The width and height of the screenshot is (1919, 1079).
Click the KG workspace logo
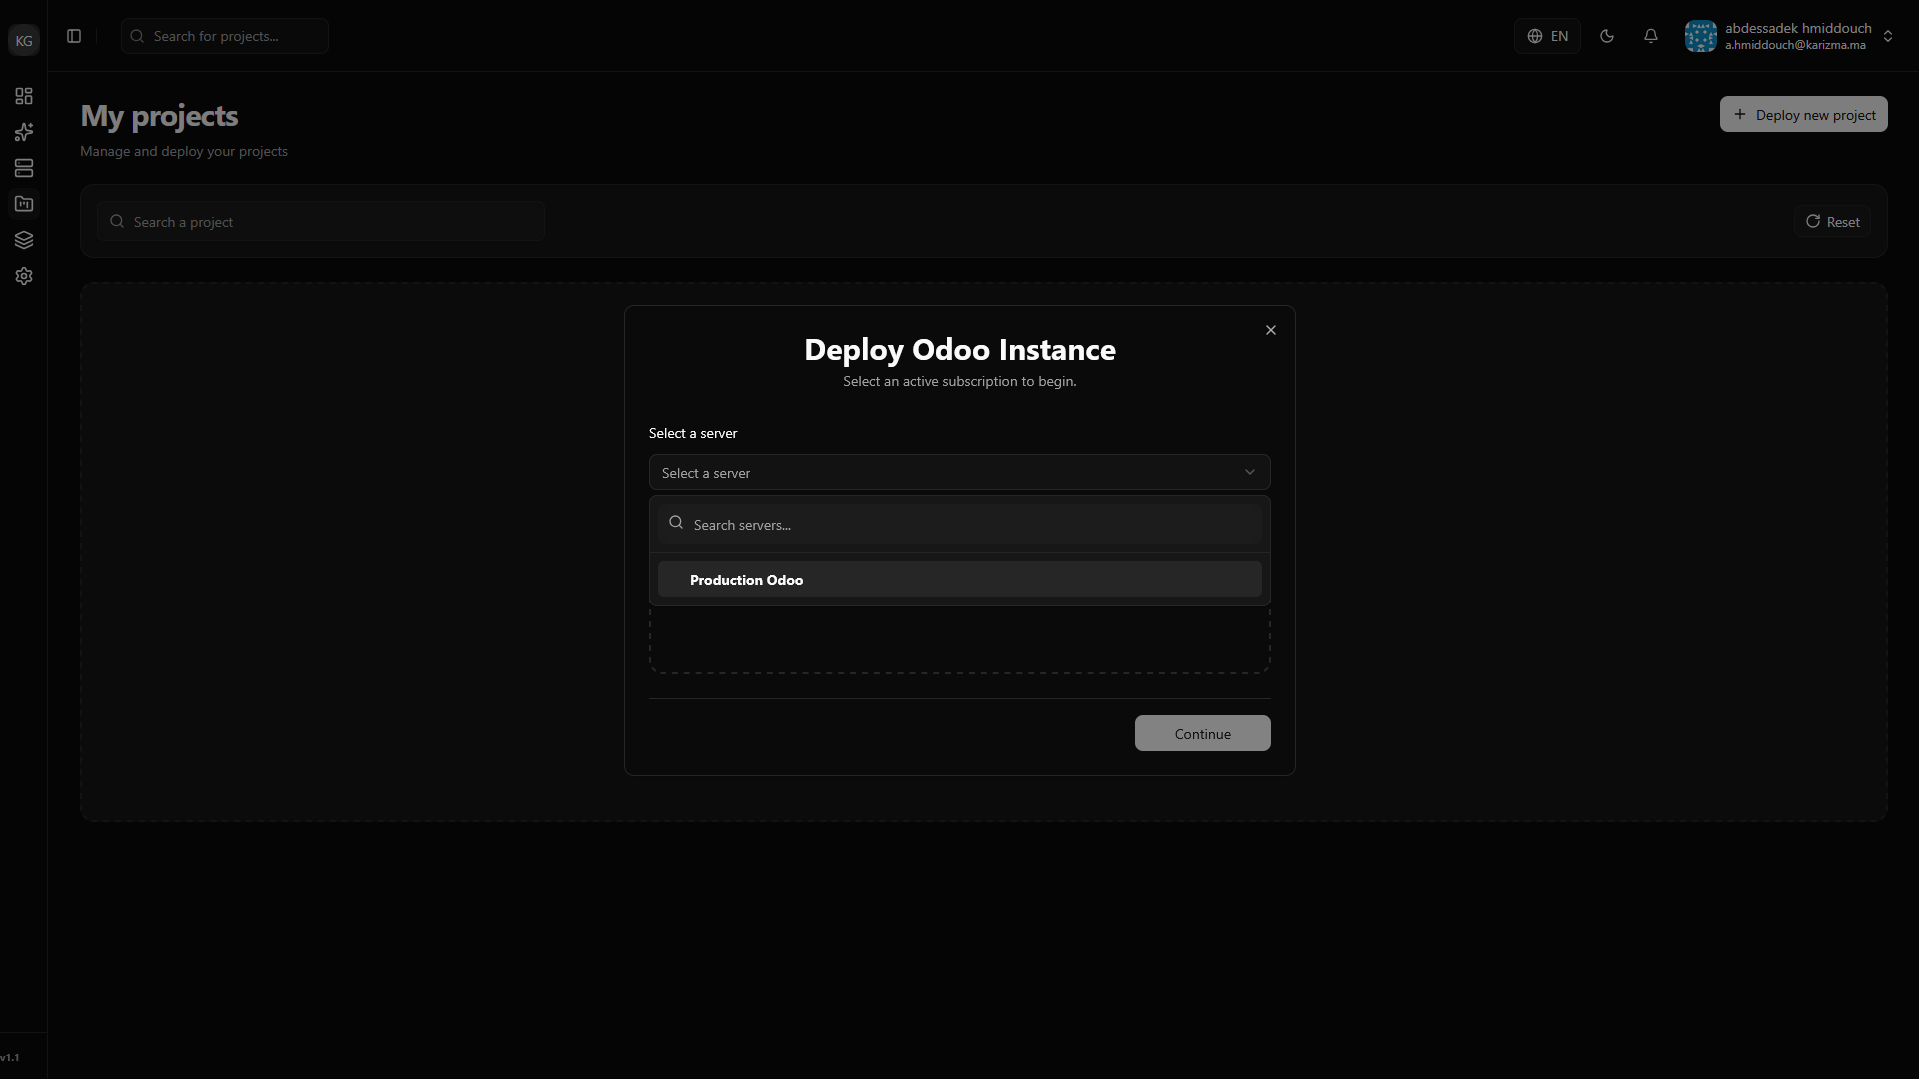(x=24, y=40)
